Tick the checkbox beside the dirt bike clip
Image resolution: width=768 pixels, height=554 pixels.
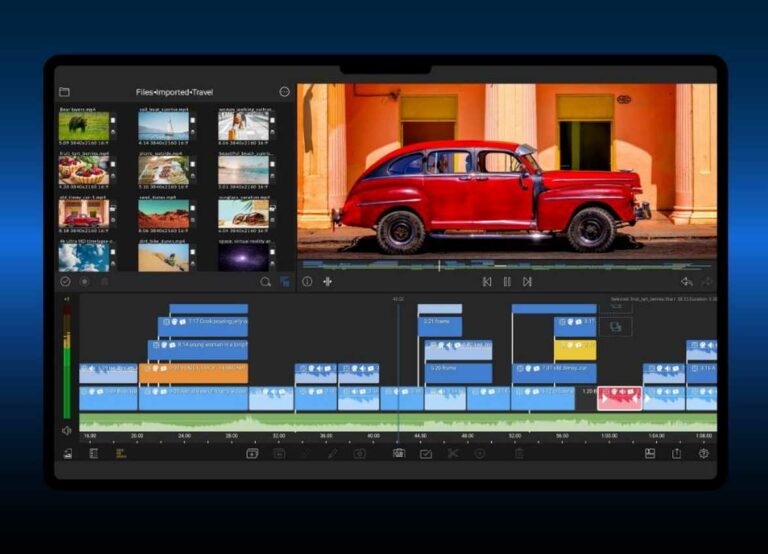tap(192, 252)
